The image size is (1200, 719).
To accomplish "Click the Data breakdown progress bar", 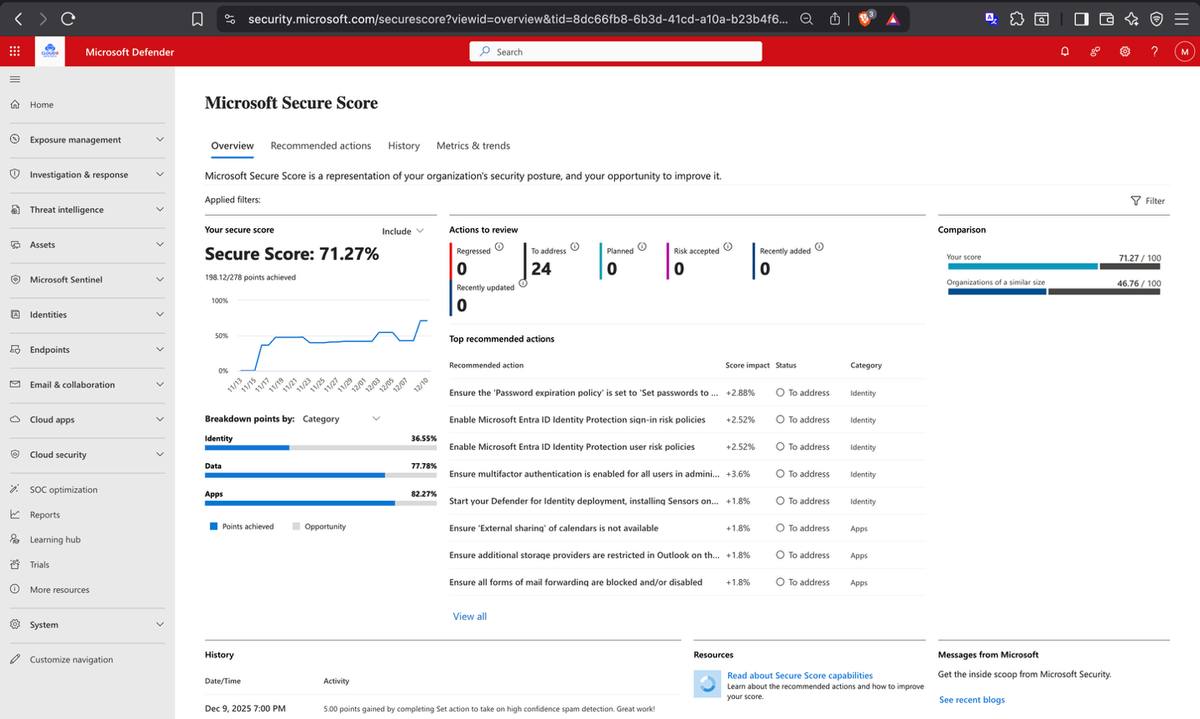I will [320, 475].
